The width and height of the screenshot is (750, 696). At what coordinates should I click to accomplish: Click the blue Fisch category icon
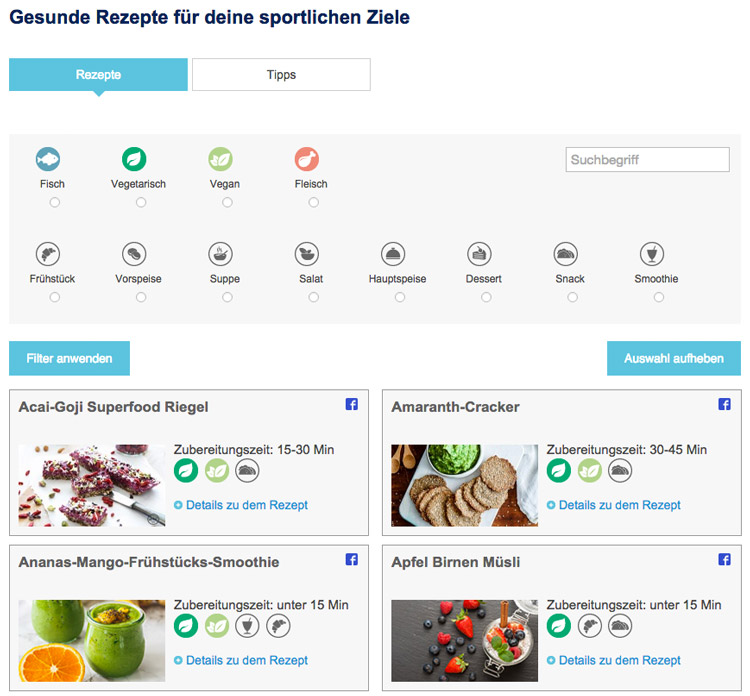tap(48, 159)
